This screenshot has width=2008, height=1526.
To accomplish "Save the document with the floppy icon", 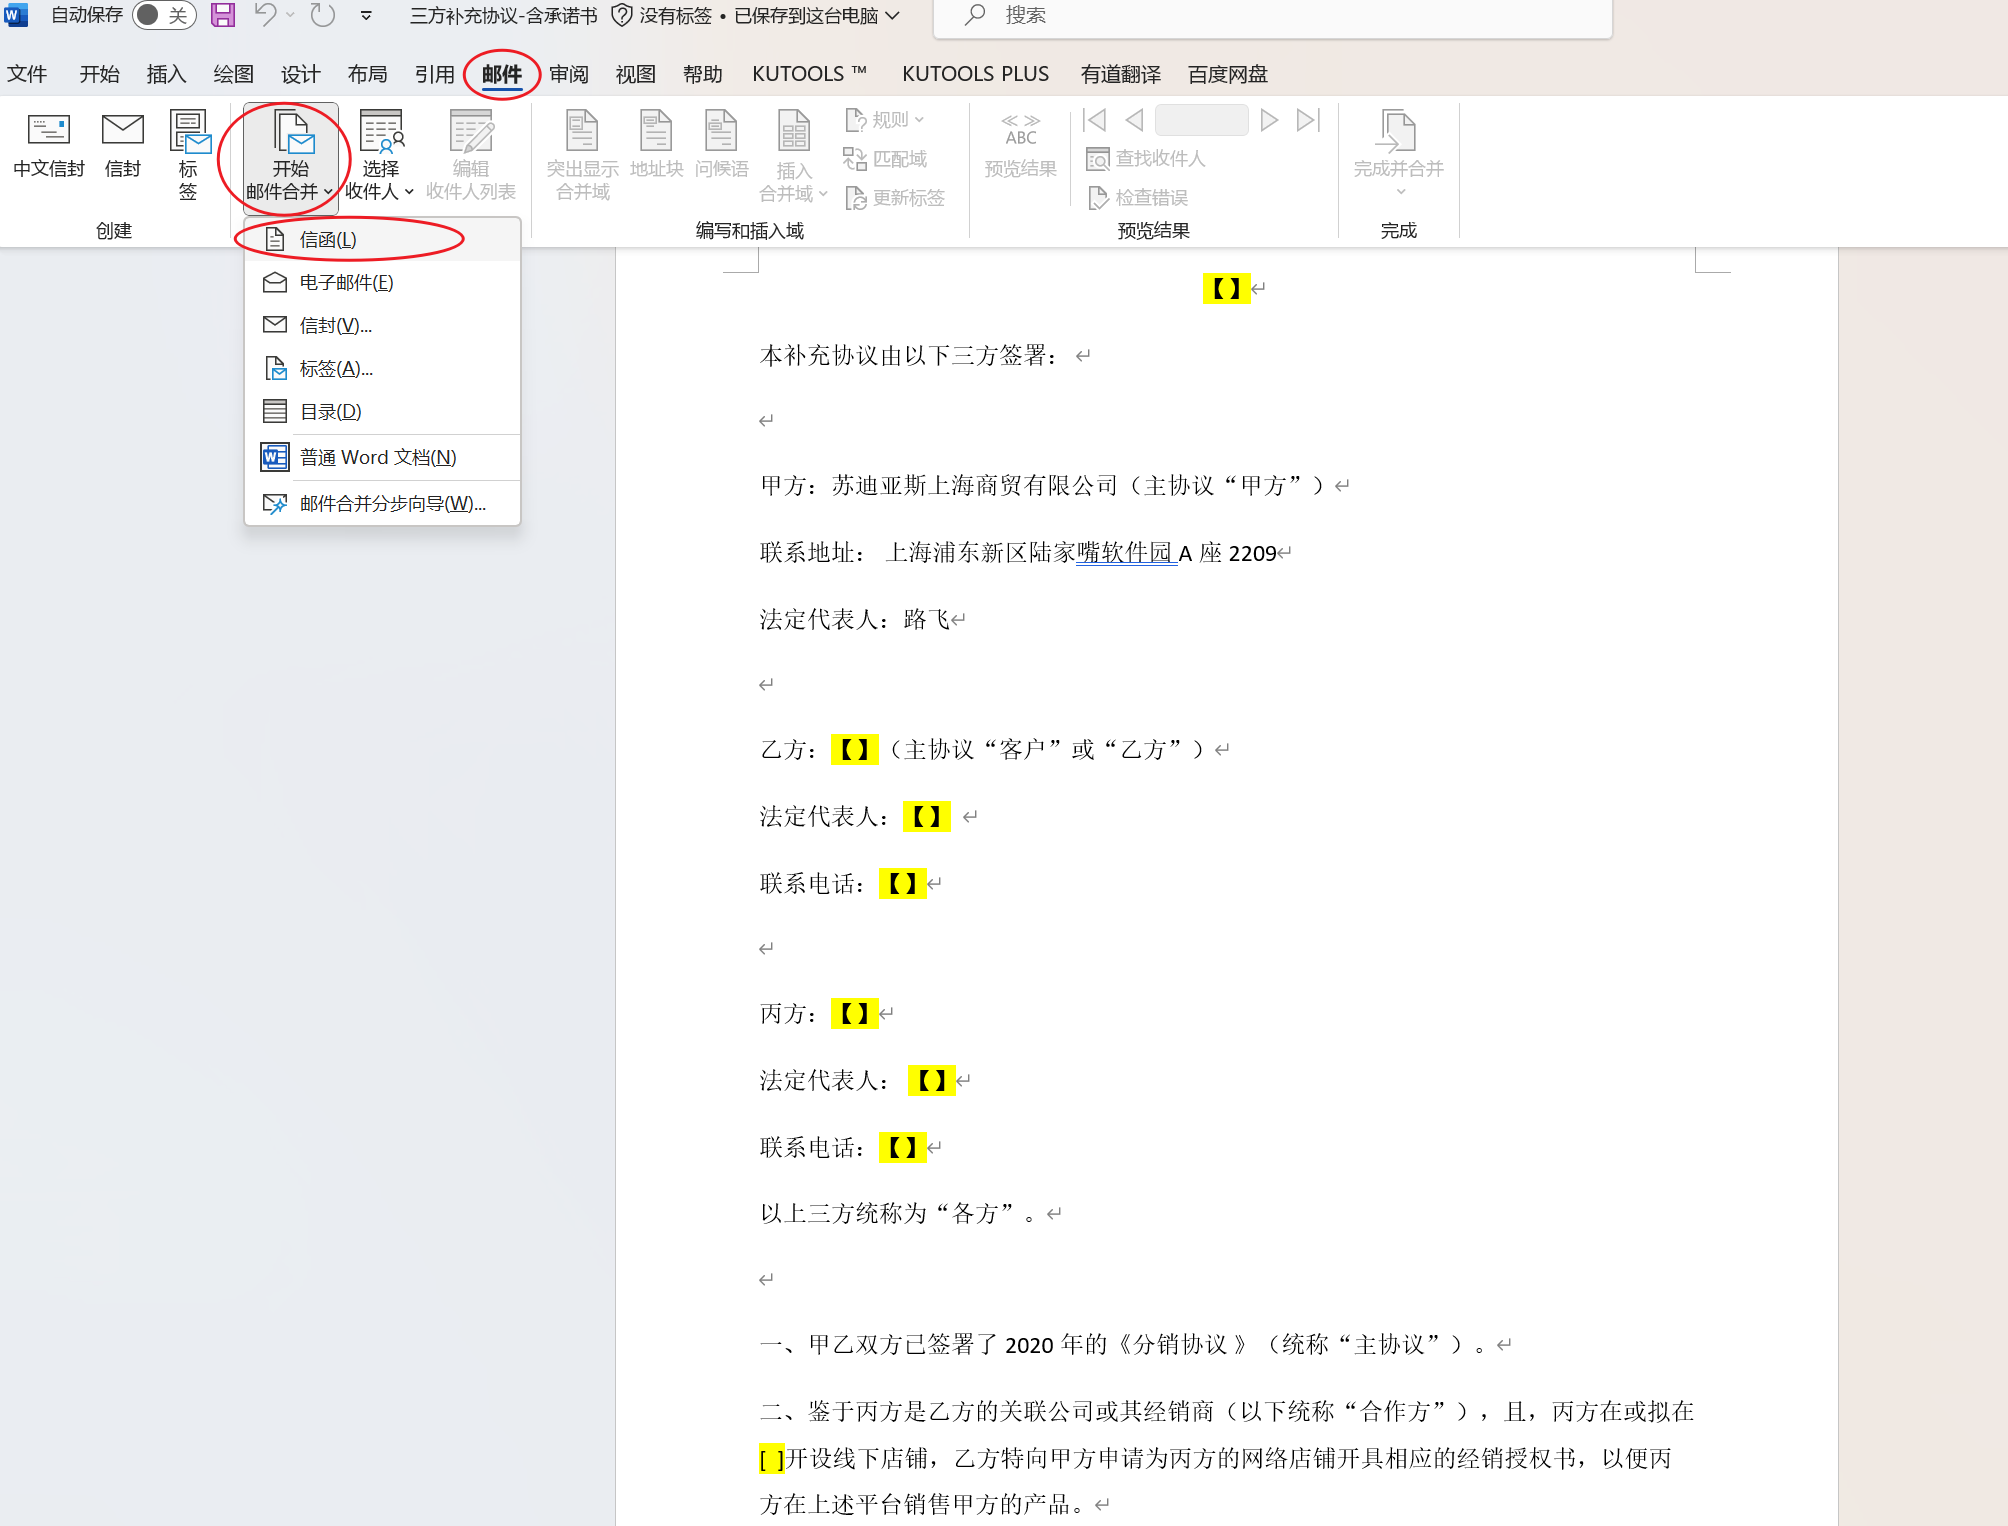I will (223, 15).
